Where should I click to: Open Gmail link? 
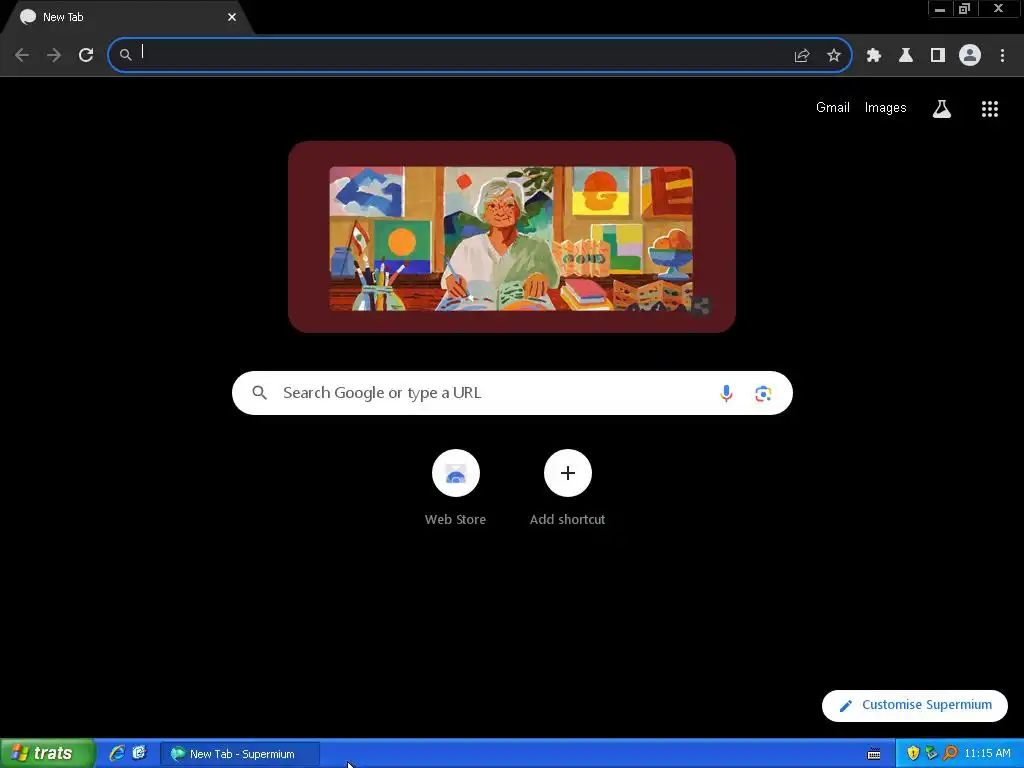833,108
